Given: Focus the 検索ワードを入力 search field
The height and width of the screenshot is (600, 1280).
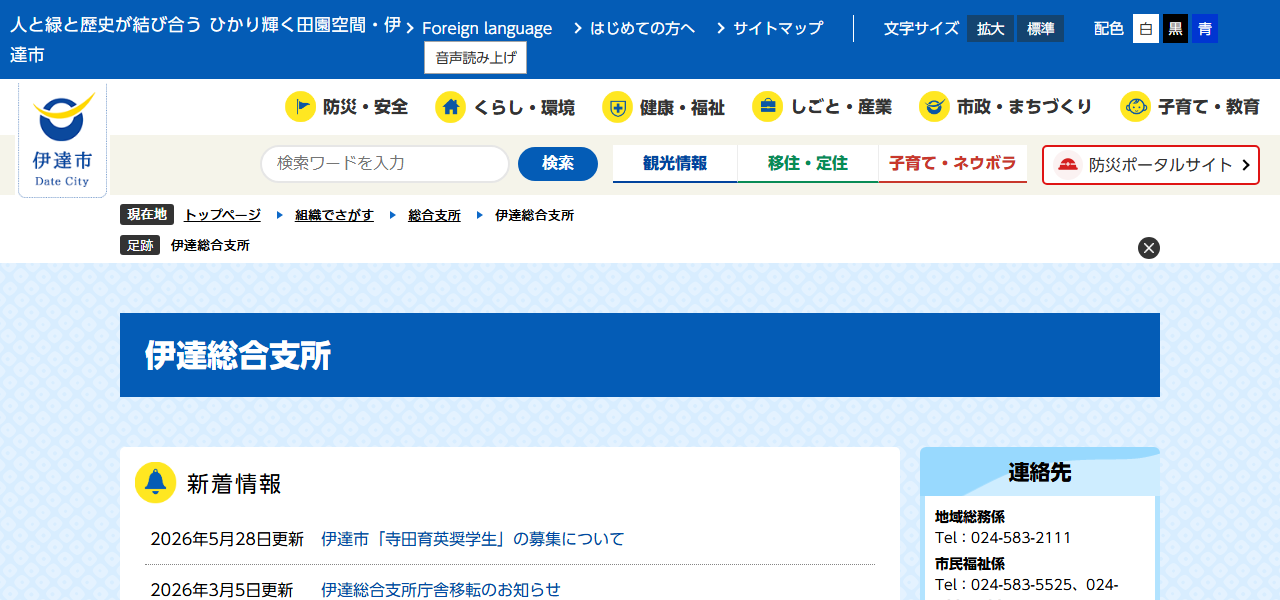Looking at the screenshot, I should pyautogui.click(x=385, y=164).
